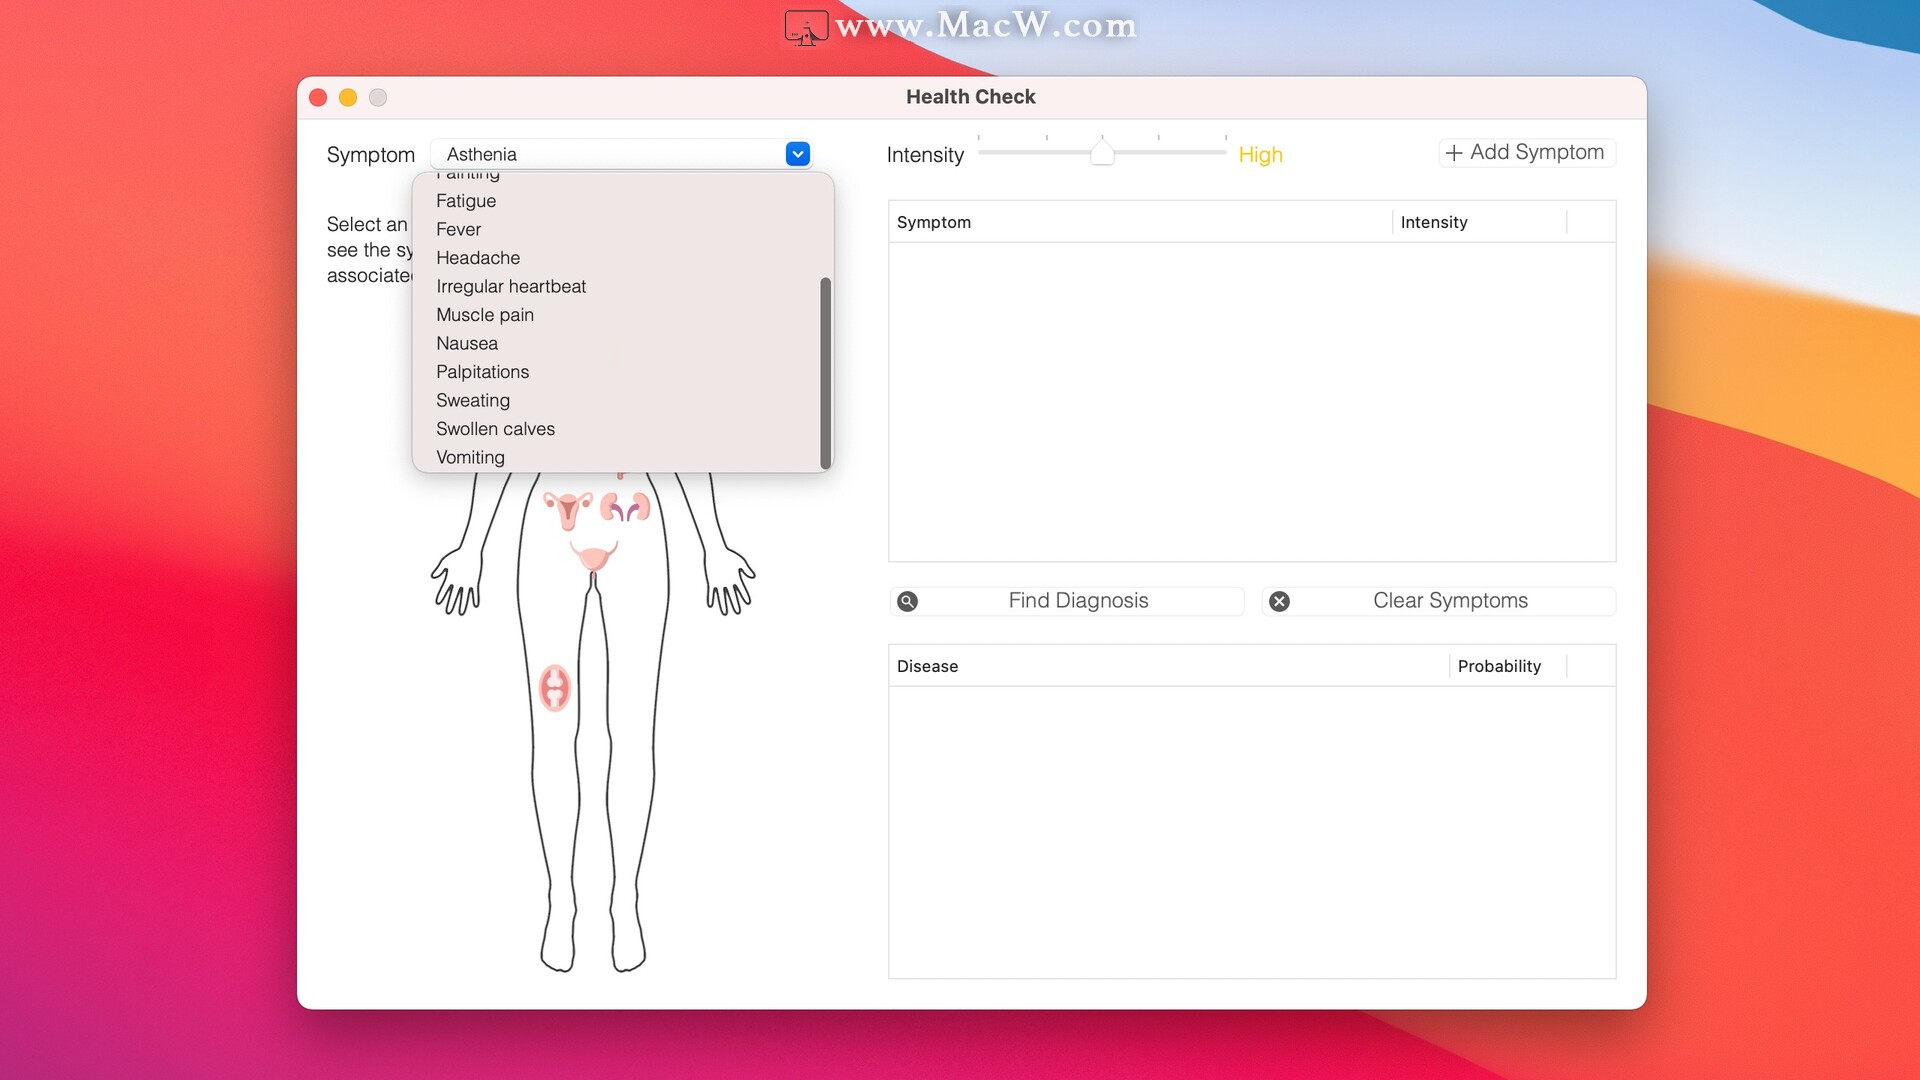Select Palpitations from the symptom dropdown
Viewport: 1920px width, 1080px height.
pos(483,371)
